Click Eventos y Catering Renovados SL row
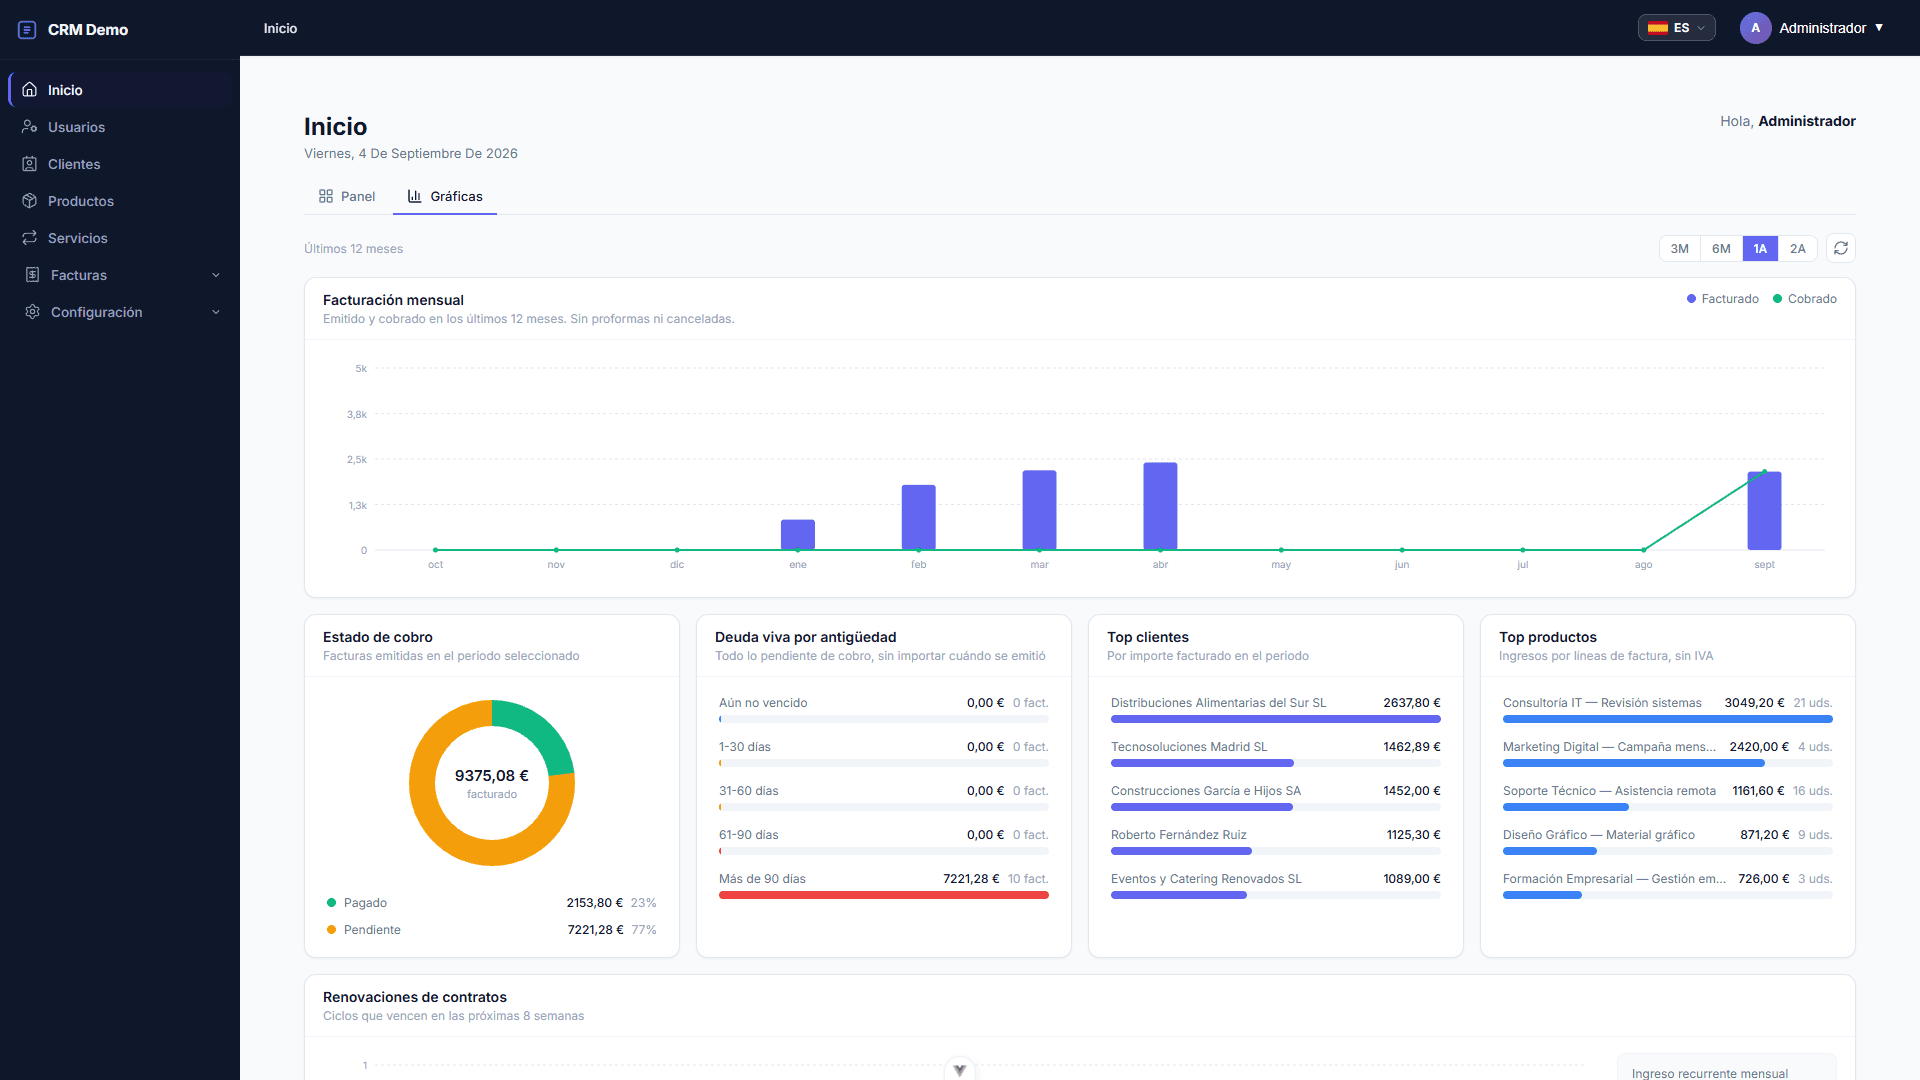The image size is (1920, 1080). point(1275,885)
